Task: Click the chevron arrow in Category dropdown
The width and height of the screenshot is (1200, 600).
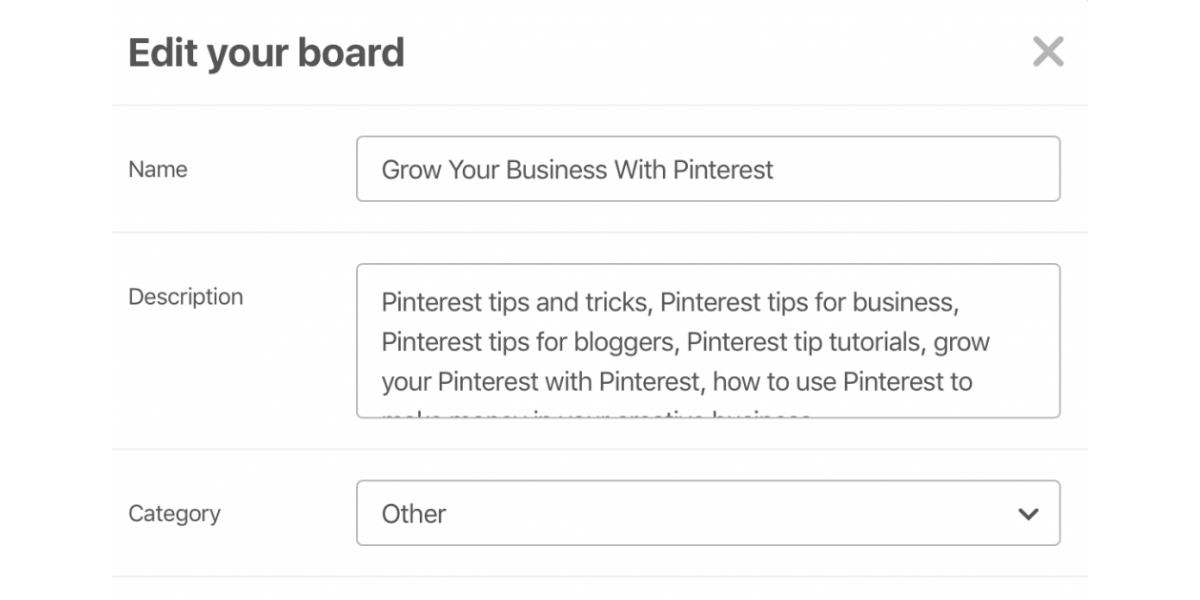Action: (x=1027, y=514)
